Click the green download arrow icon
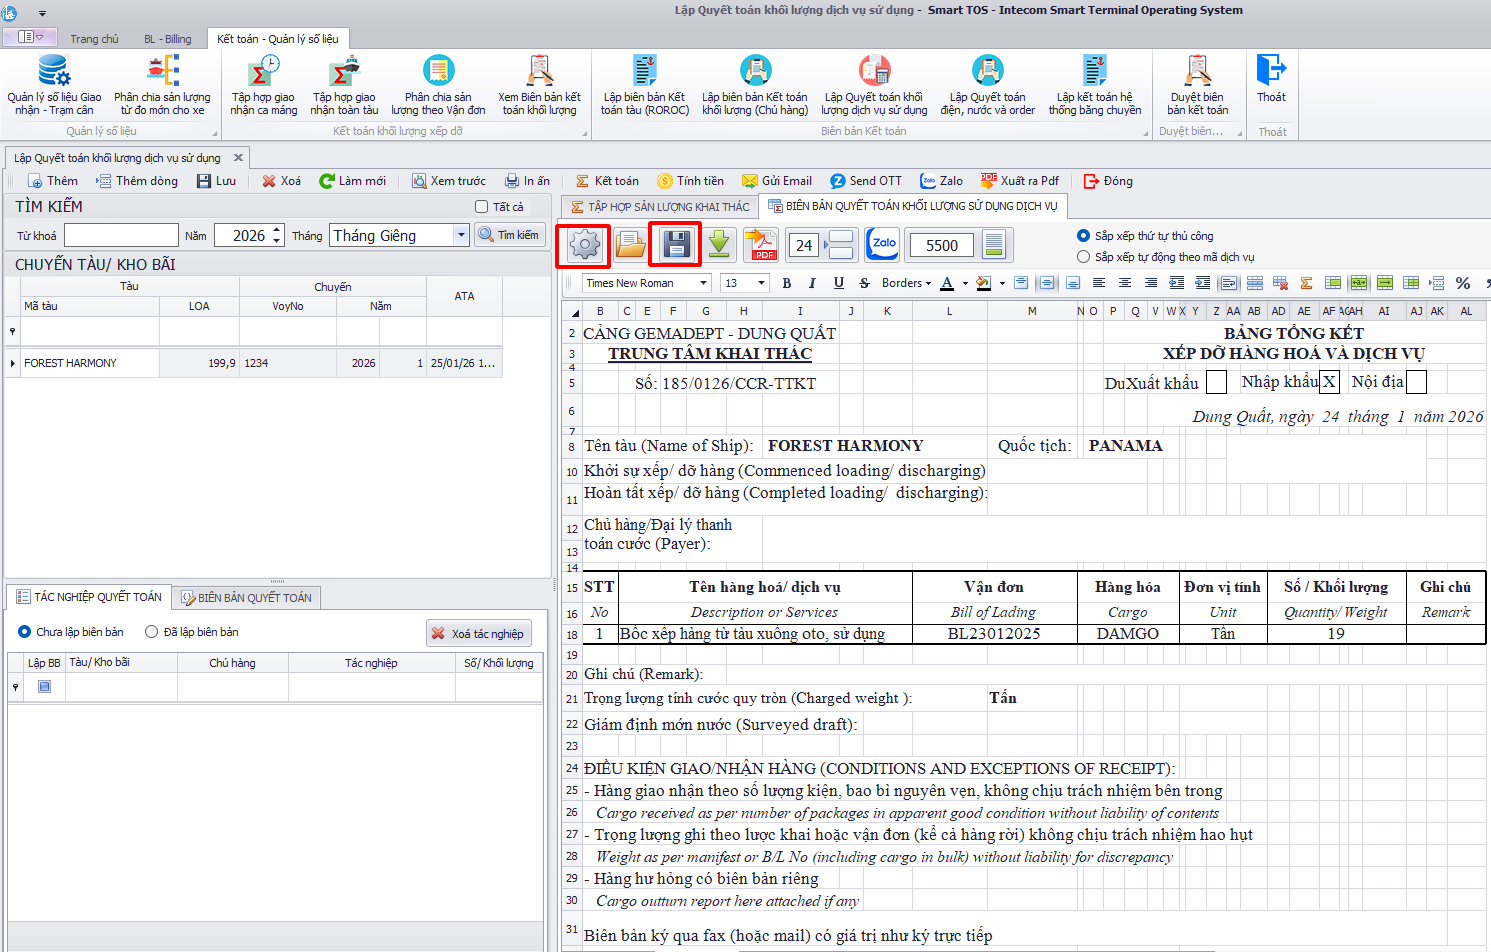1491x952 pixels. pyautogui.click(x=718, y=245)
